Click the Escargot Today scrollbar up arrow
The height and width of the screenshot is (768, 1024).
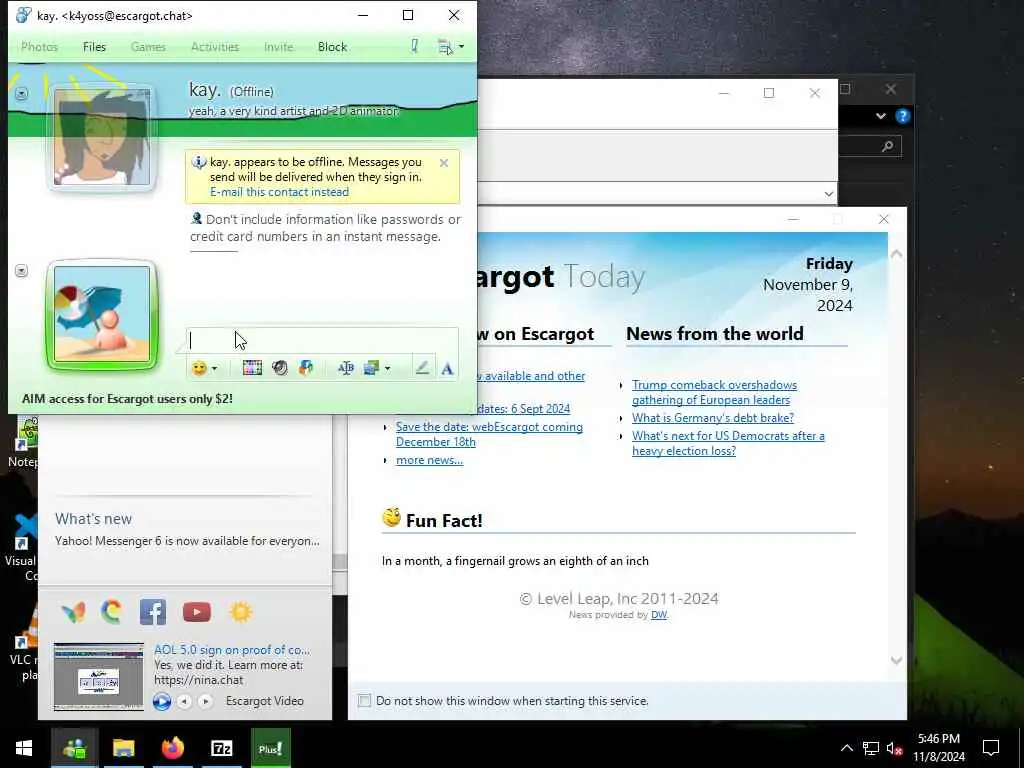896,253
